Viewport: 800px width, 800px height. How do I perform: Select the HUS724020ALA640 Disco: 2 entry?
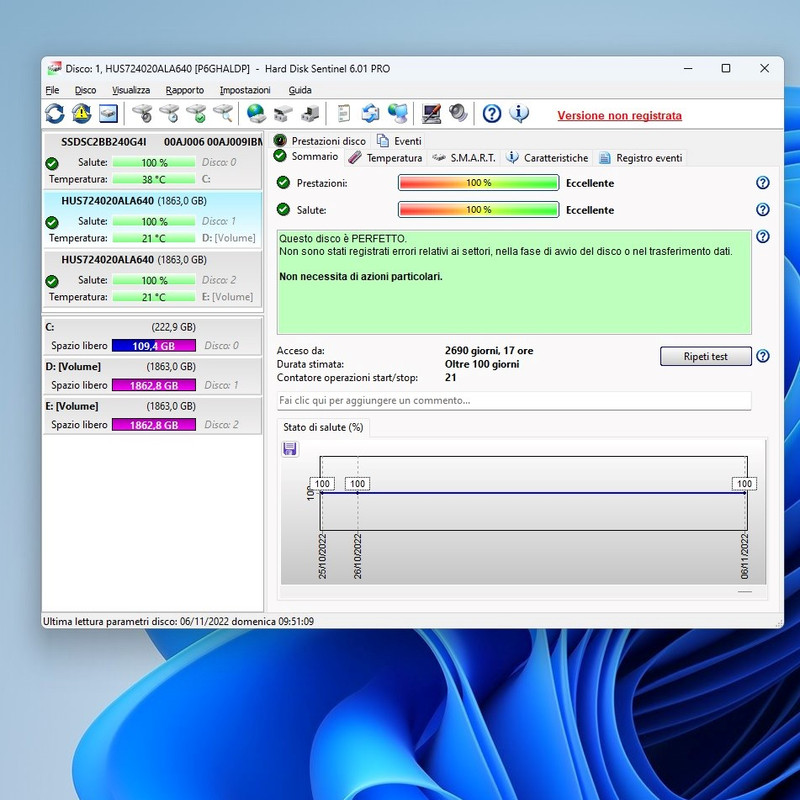(x=152, y=279)
